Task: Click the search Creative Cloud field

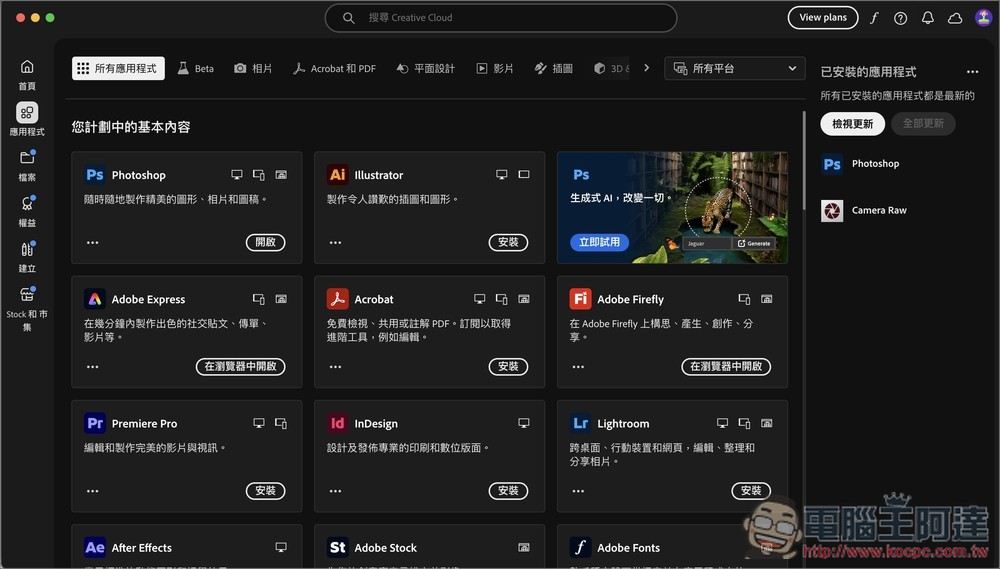Action: point(501,18)
